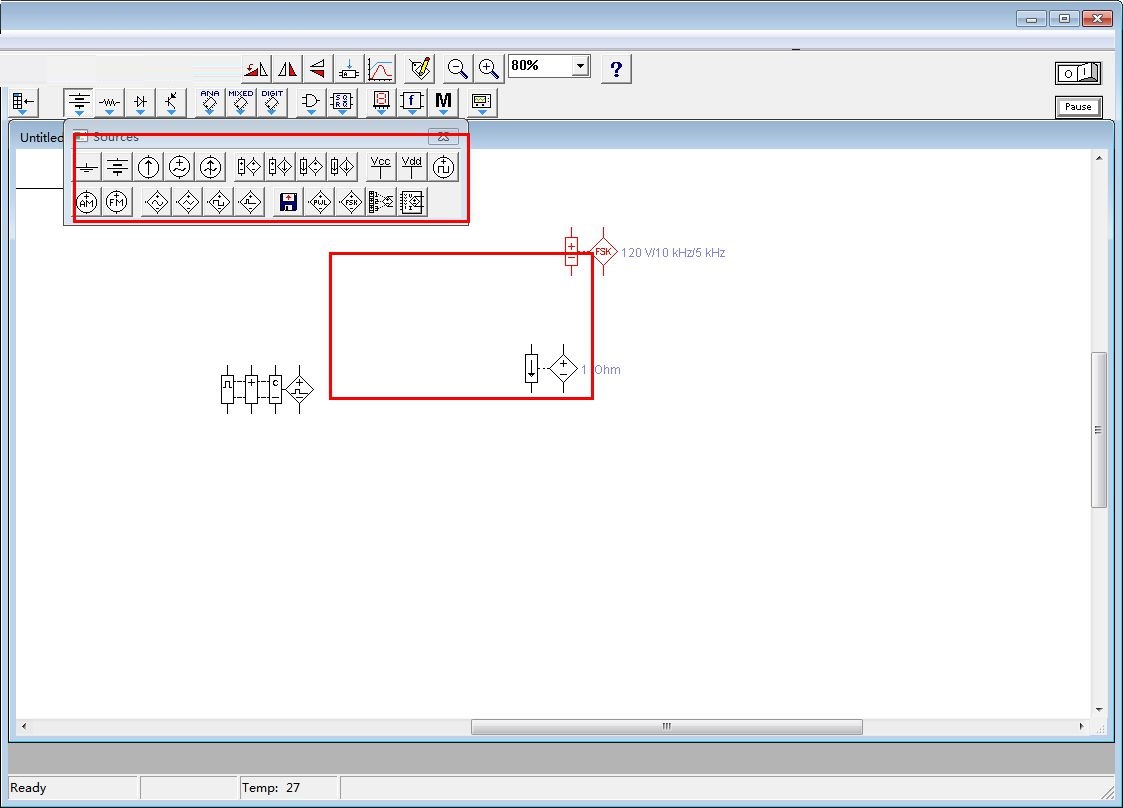Toggle the simulation power switch
Viewport: 1123px width, 808px height.
(x=1077, y=73)
